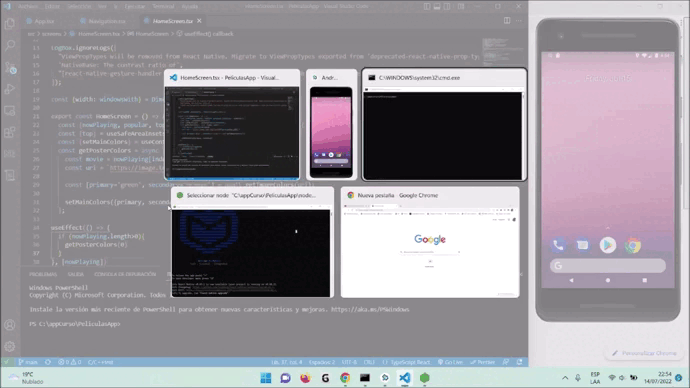Open Source Control view in VS Code
This screenshot has height=388, width=690.
click(10, 67)
